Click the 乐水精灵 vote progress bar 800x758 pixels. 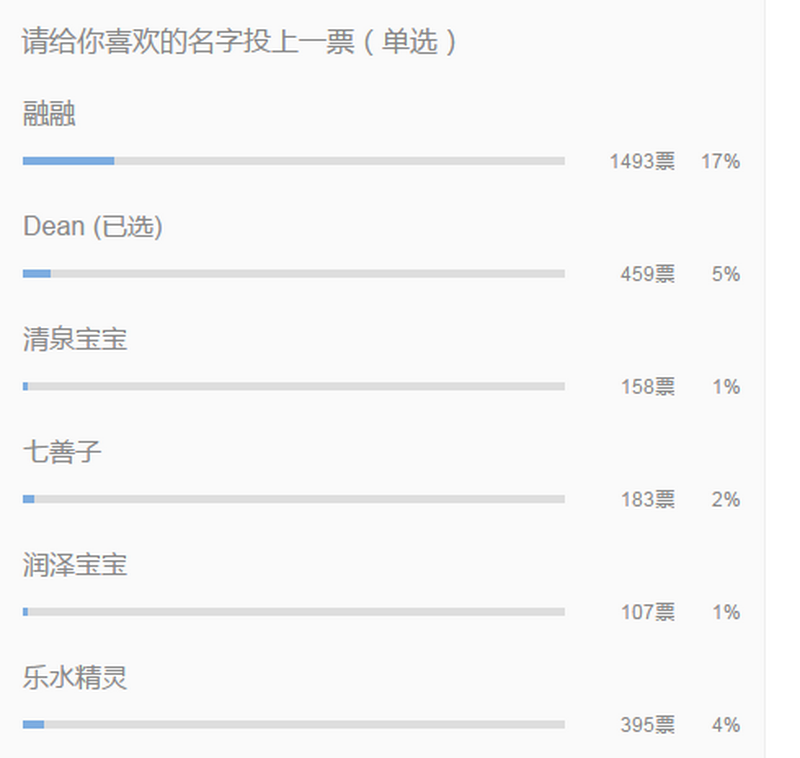(x=293, y=725)
